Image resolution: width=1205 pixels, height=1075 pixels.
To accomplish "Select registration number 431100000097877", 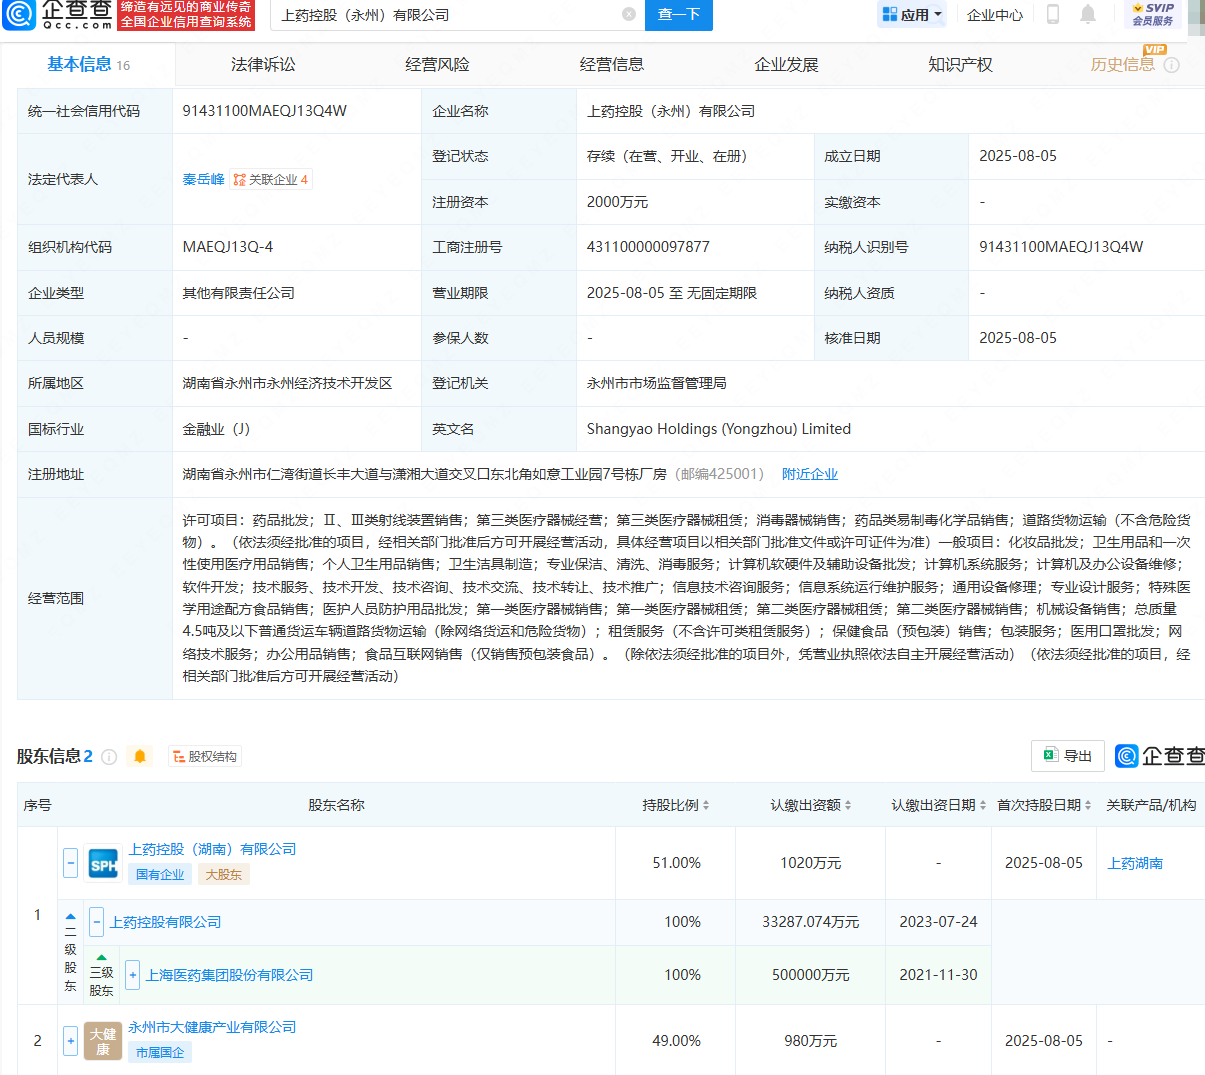I will point(648,247).
